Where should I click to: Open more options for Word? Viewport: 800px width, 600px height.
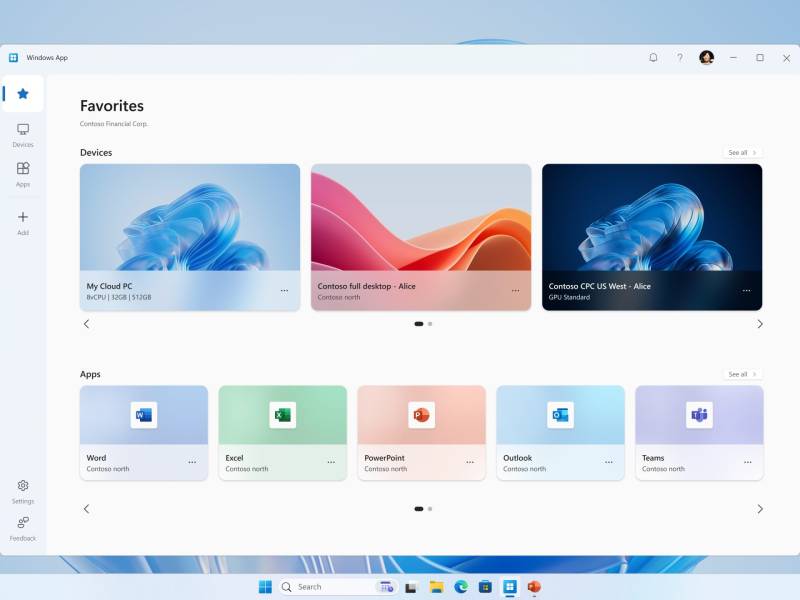point(192,462)
